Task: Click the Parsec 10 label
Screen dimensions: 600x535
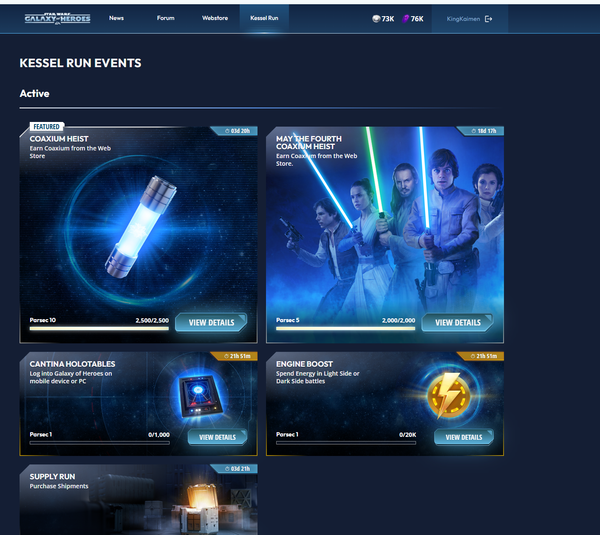Action: [x=42, y=320]
